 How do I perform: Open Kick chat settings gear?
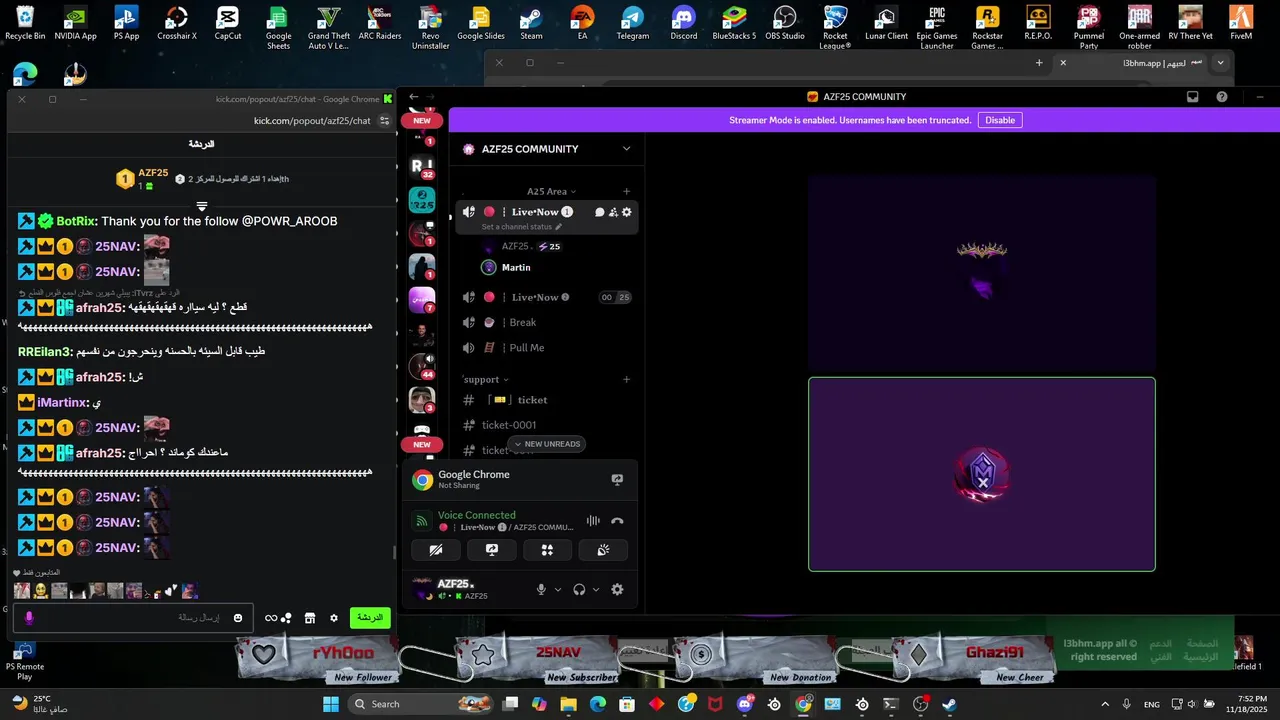[x=334, y=618]
